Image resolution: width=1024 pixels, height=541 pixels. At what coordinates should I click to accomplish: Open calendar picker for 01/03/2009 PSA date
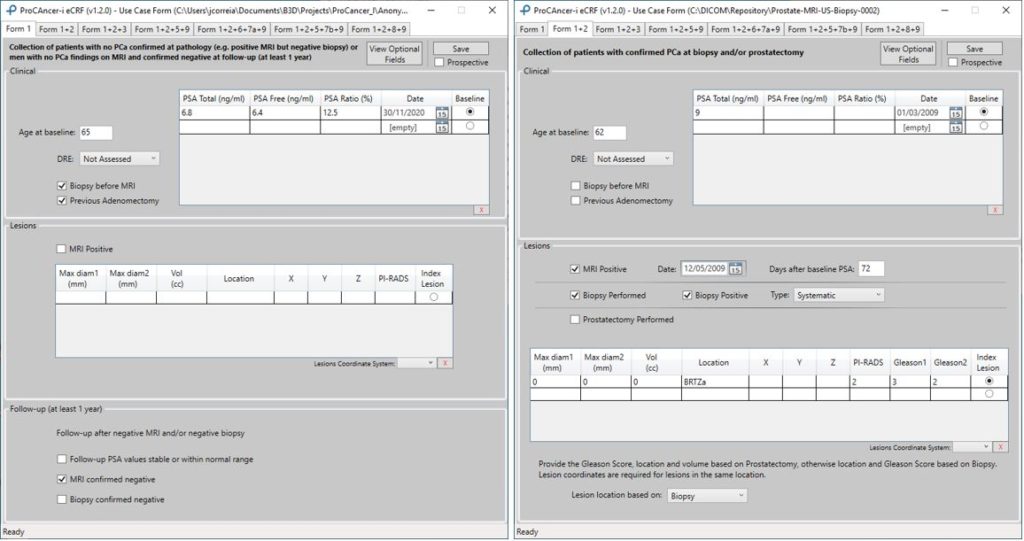955,114
